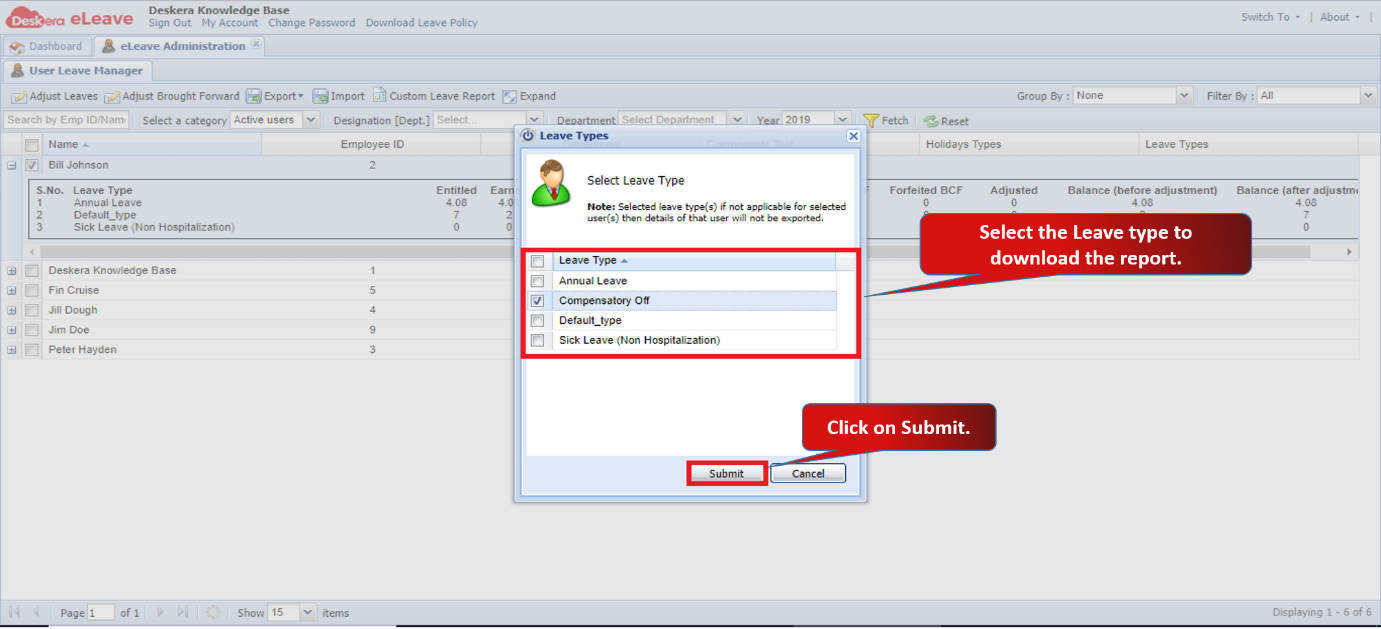The height and width of the screenshot is (629, 1381).
Task: Open the My Account link
Action: [230, 23]
